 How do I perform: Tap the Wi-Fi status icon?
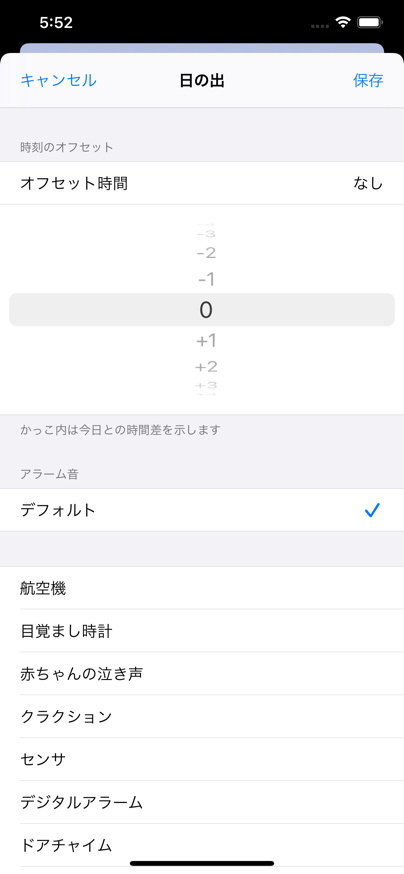tap(343, 23)
